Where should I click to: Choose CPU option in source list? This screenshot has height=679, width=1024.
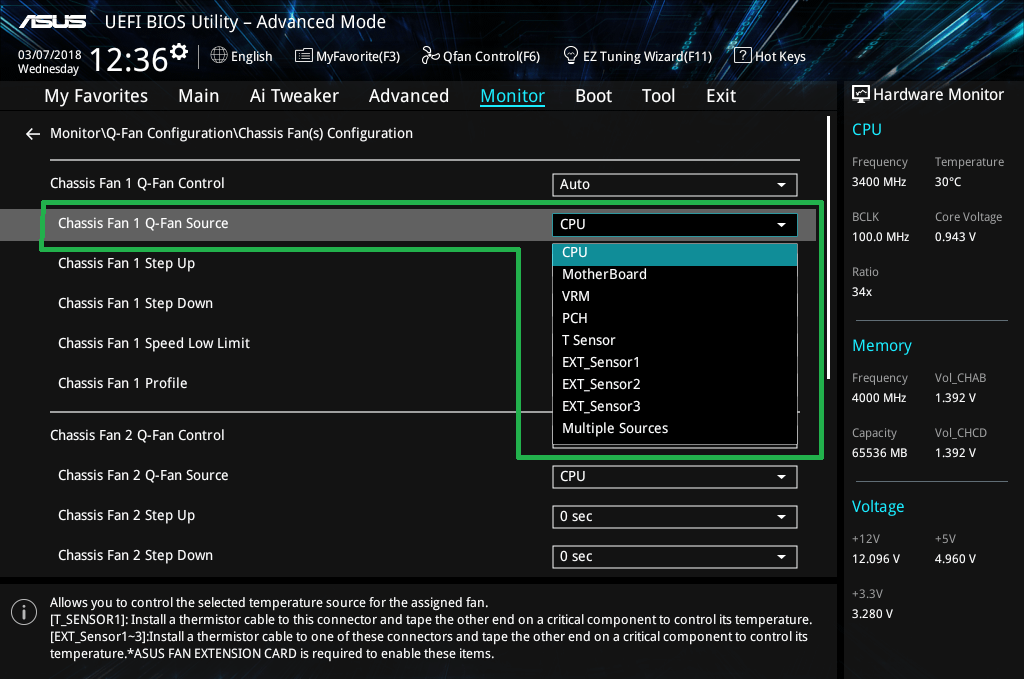coord(675,254)
